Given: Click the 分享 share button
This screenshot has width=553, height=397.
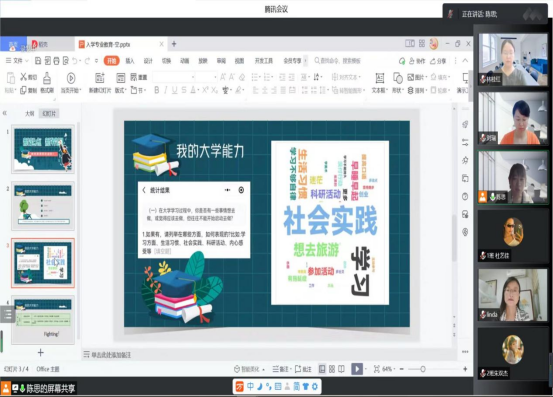Looking at the screenshot, I should pyautogui.click(x=438, y=61).
